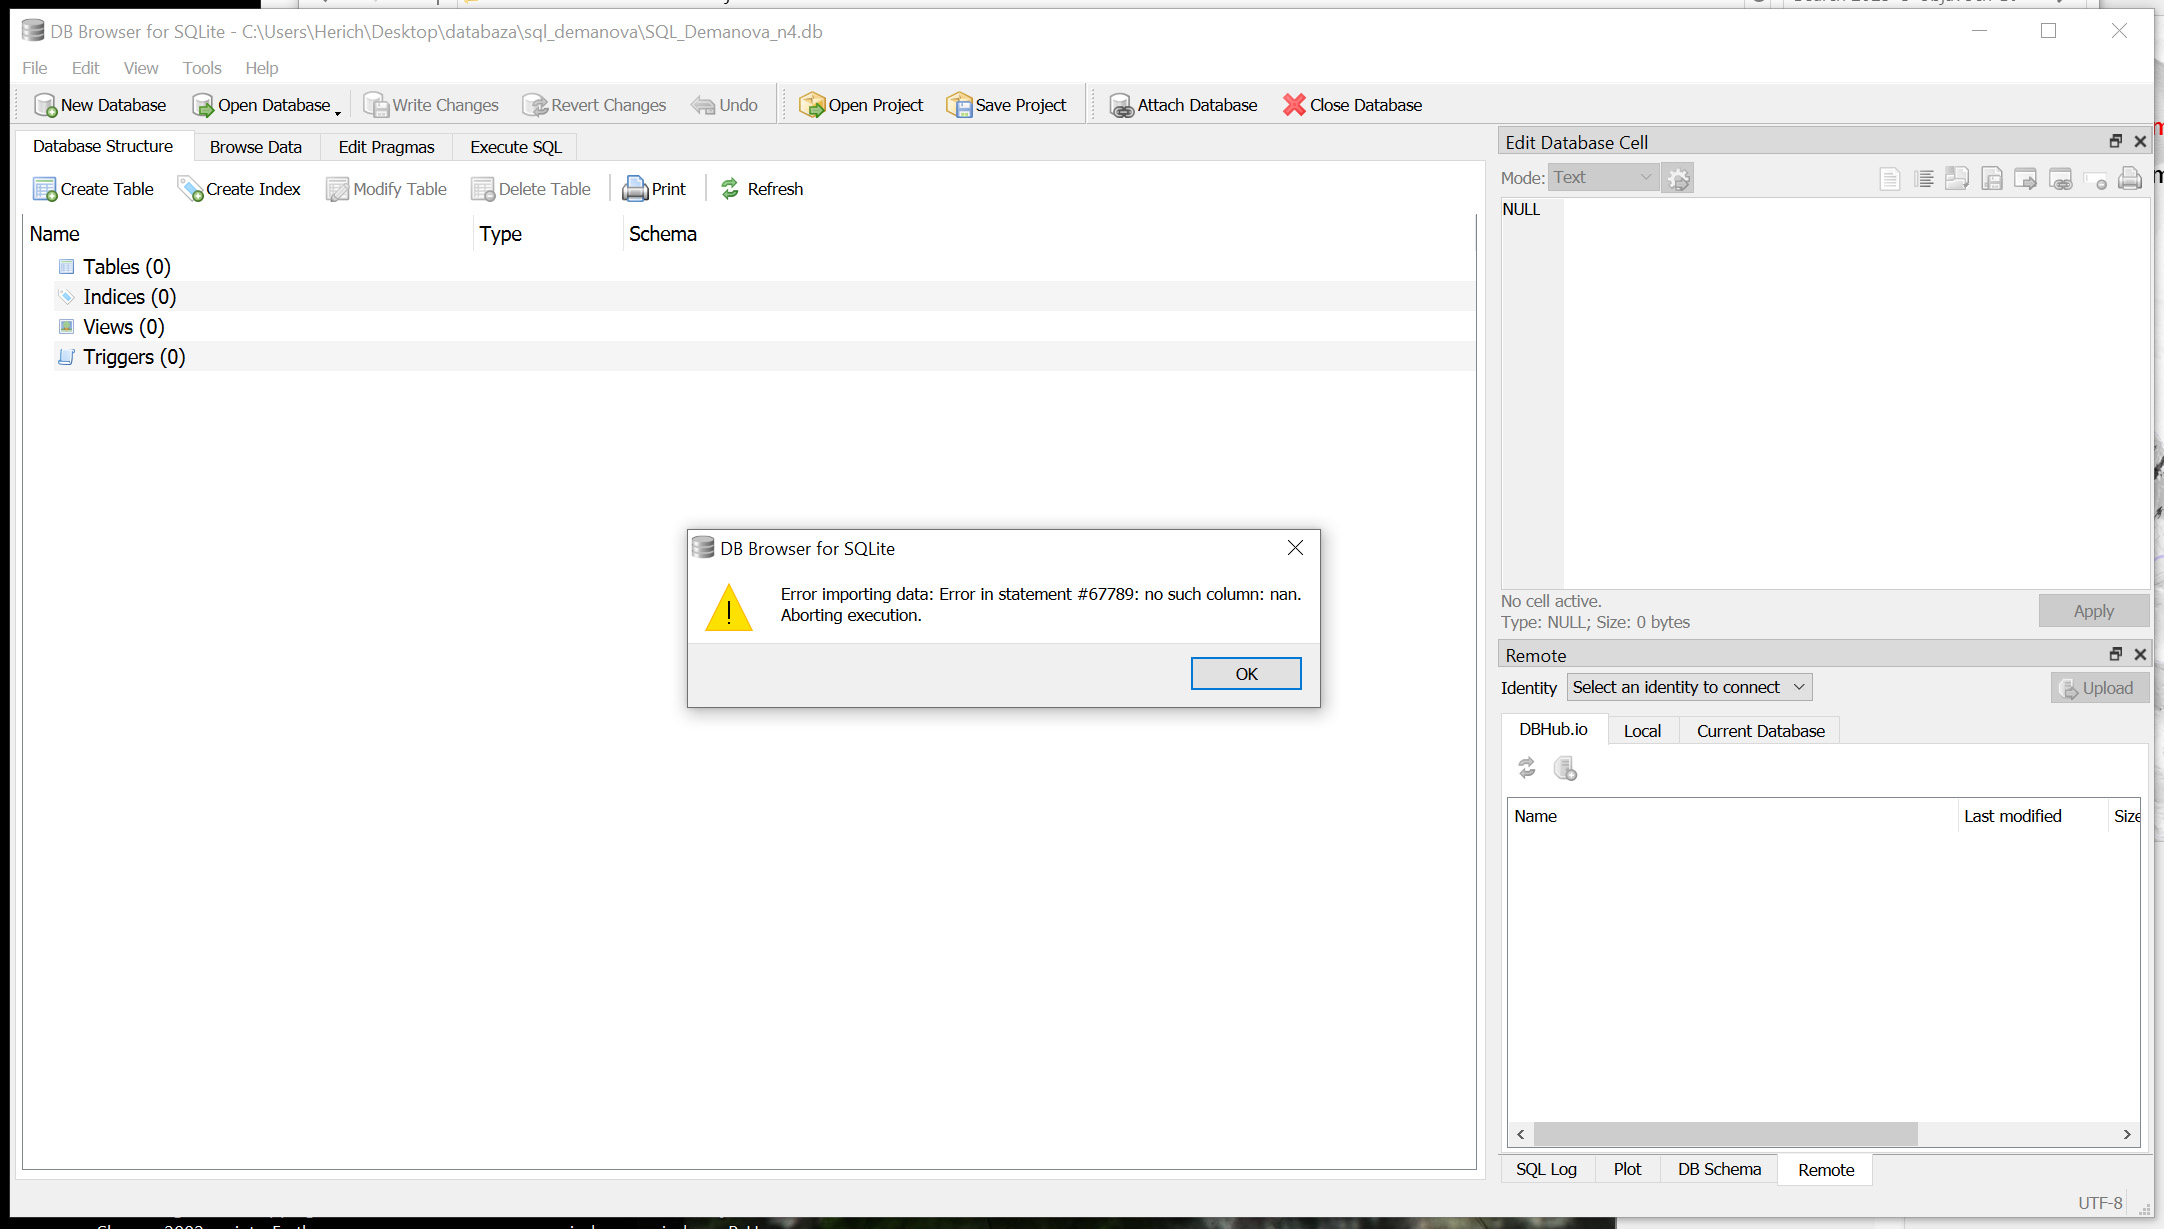Click the Delete Table button
The image size is (2164, 1229).
pyautogui.click(x=531, y=189)
